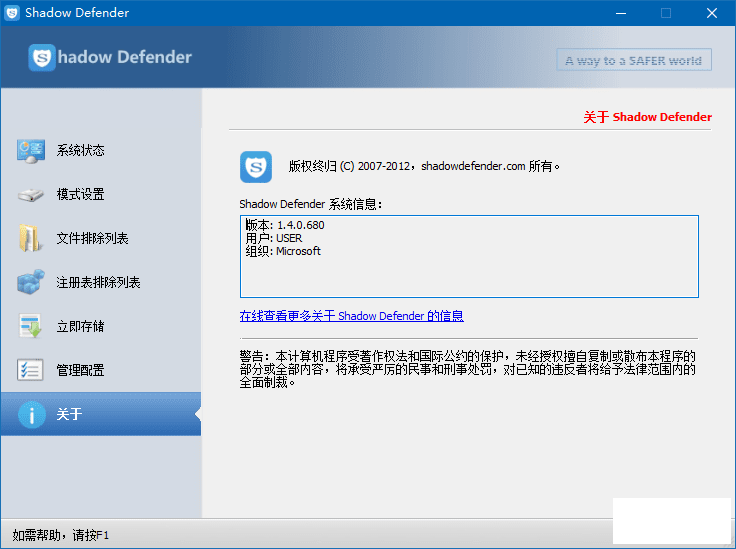Screen dimensions: 736x549
Task: Click the Shadow Defender shield logo in header
Action: pyautogui.click(x=42, y=58)
